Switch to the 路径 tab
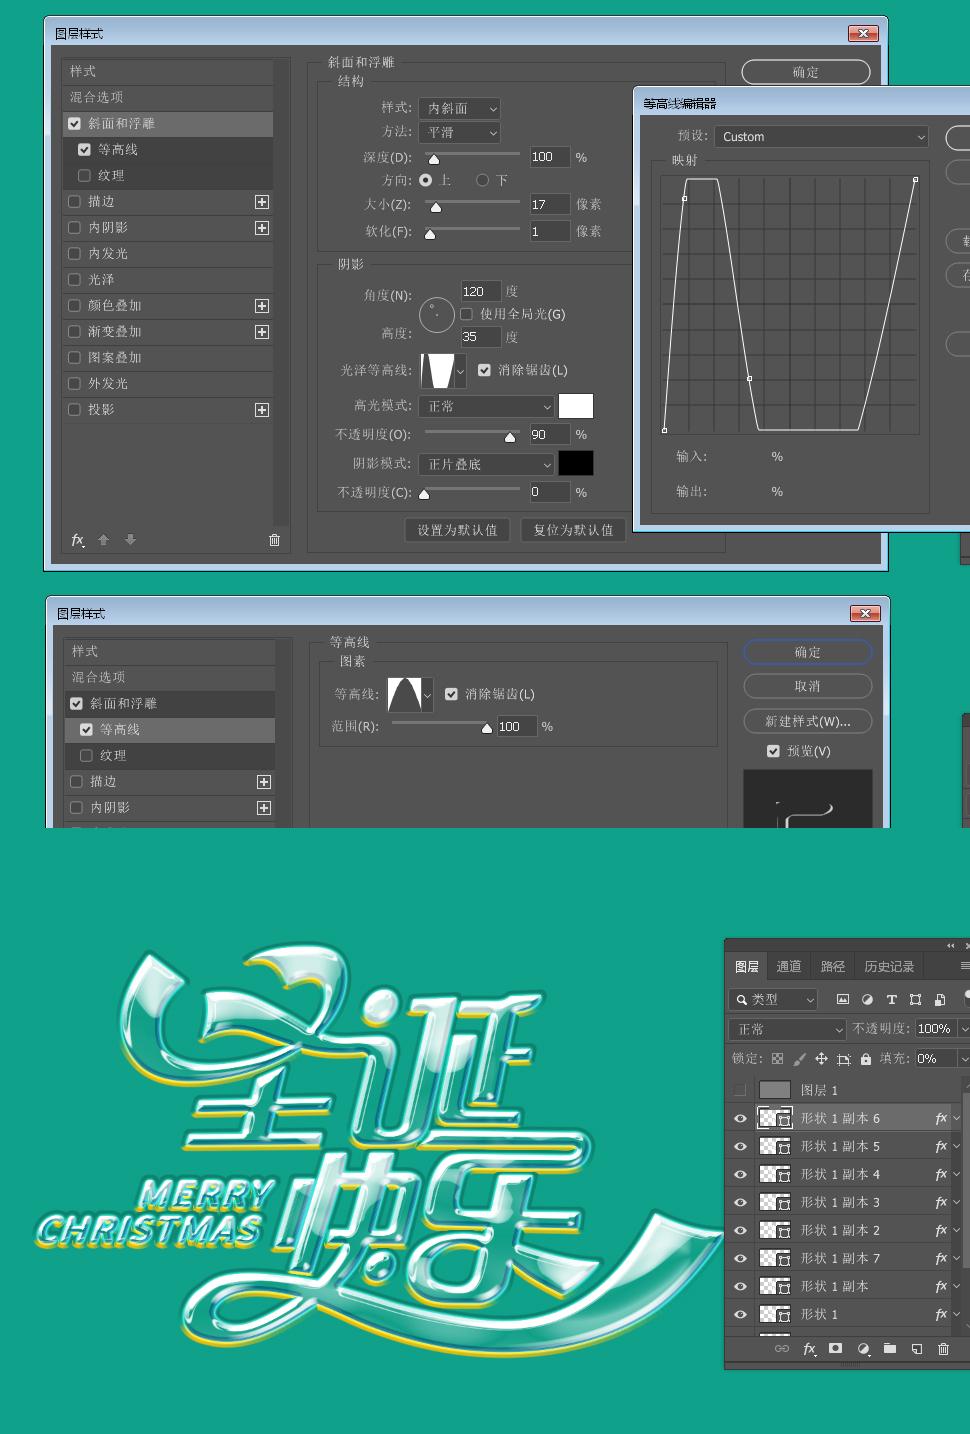This screenshot has height=1434, width=970. click(833, 966)
